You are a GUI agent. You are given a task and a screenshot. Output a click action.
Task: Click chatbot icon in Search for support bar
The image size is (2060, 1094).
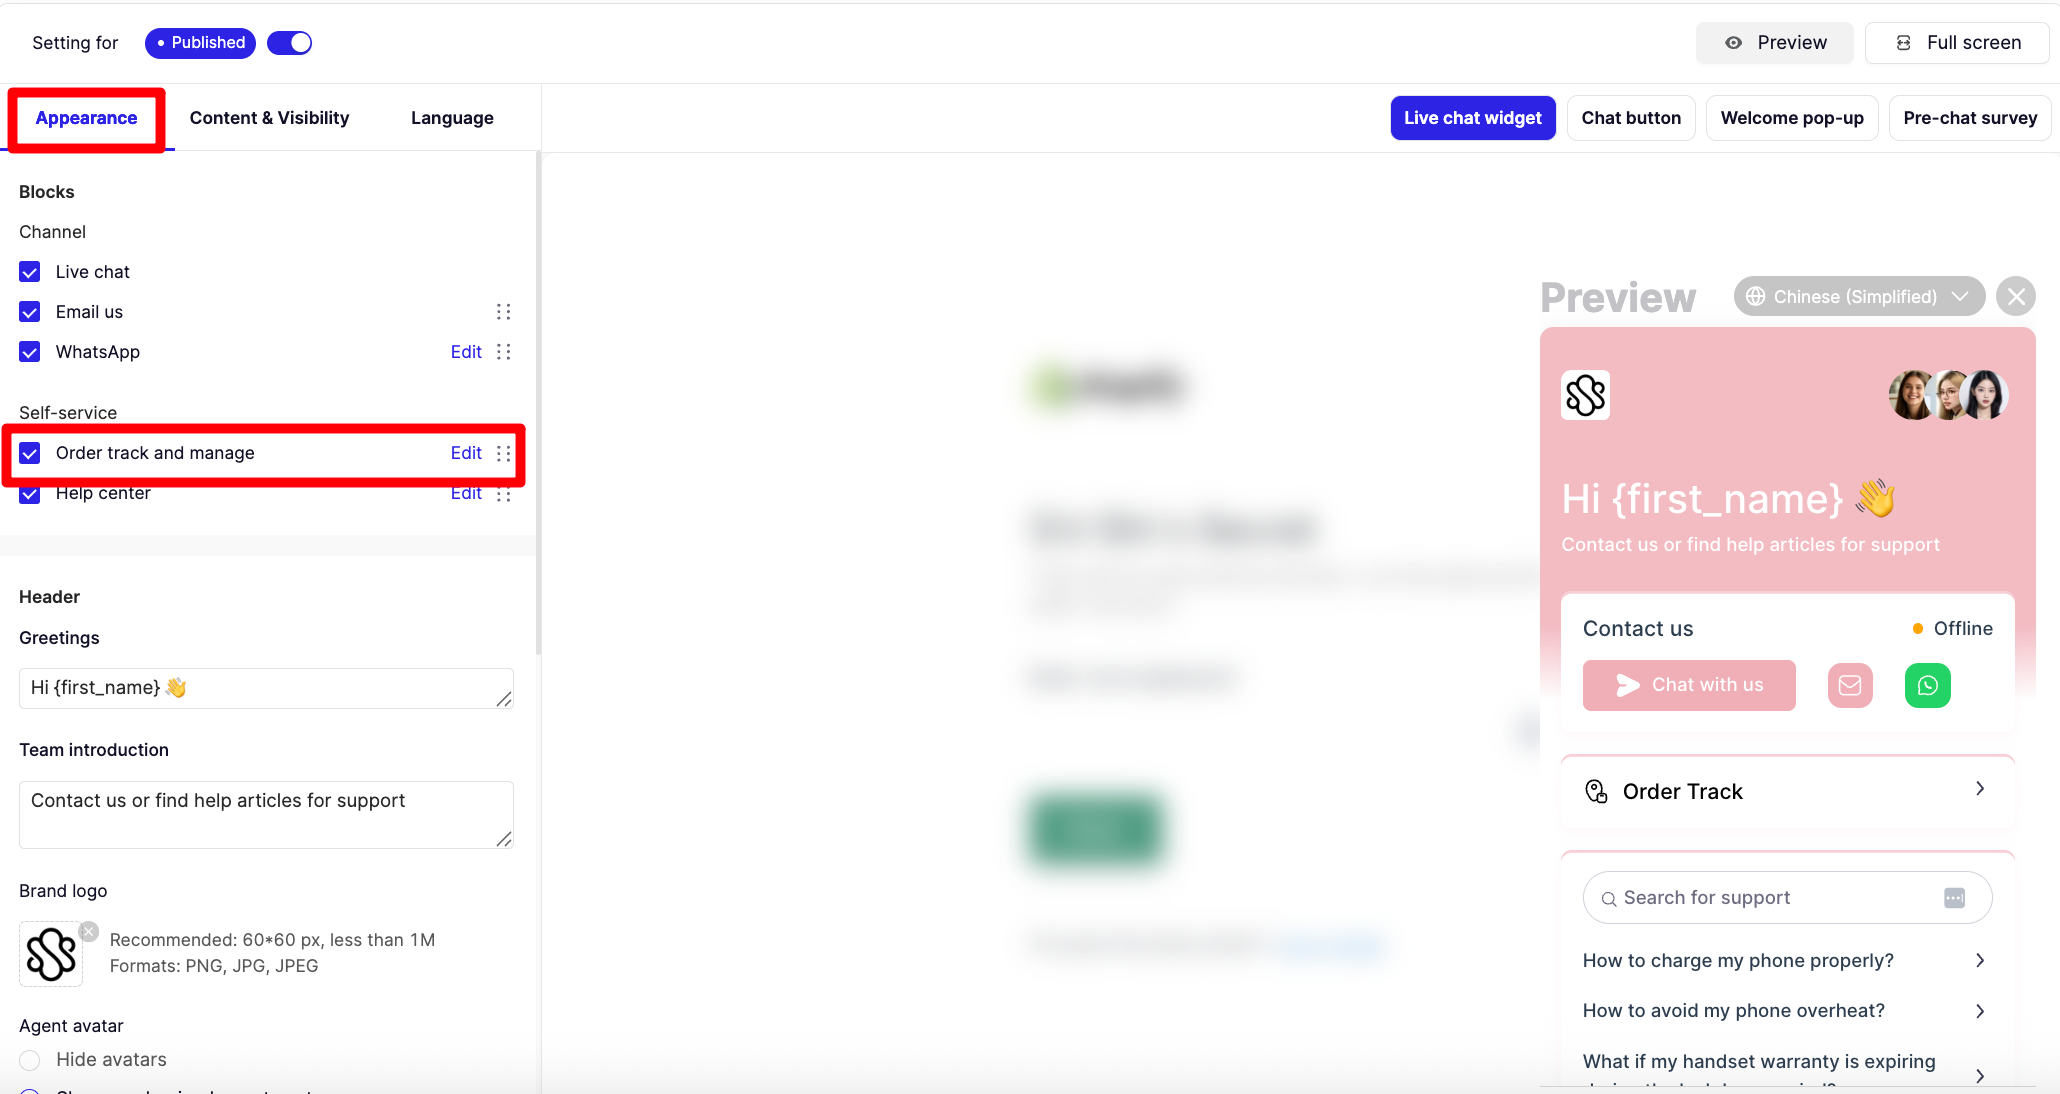pos(1954,898)
